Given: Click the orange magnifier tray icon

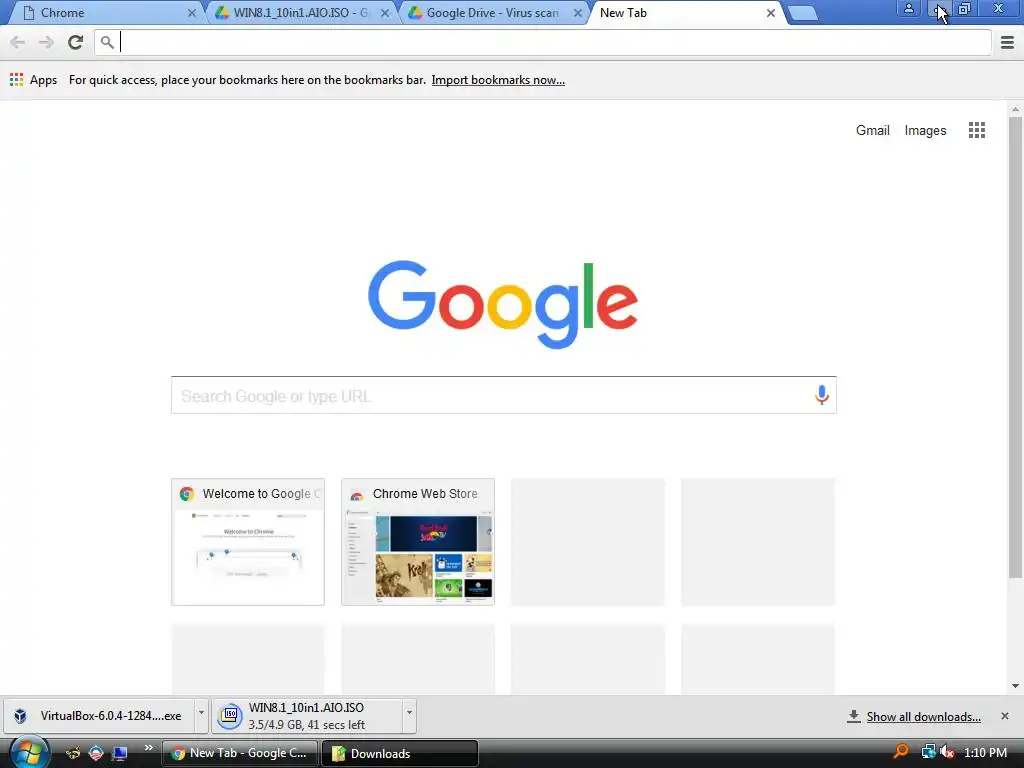Looking at the screenshot, I should (x=901, y=752).
